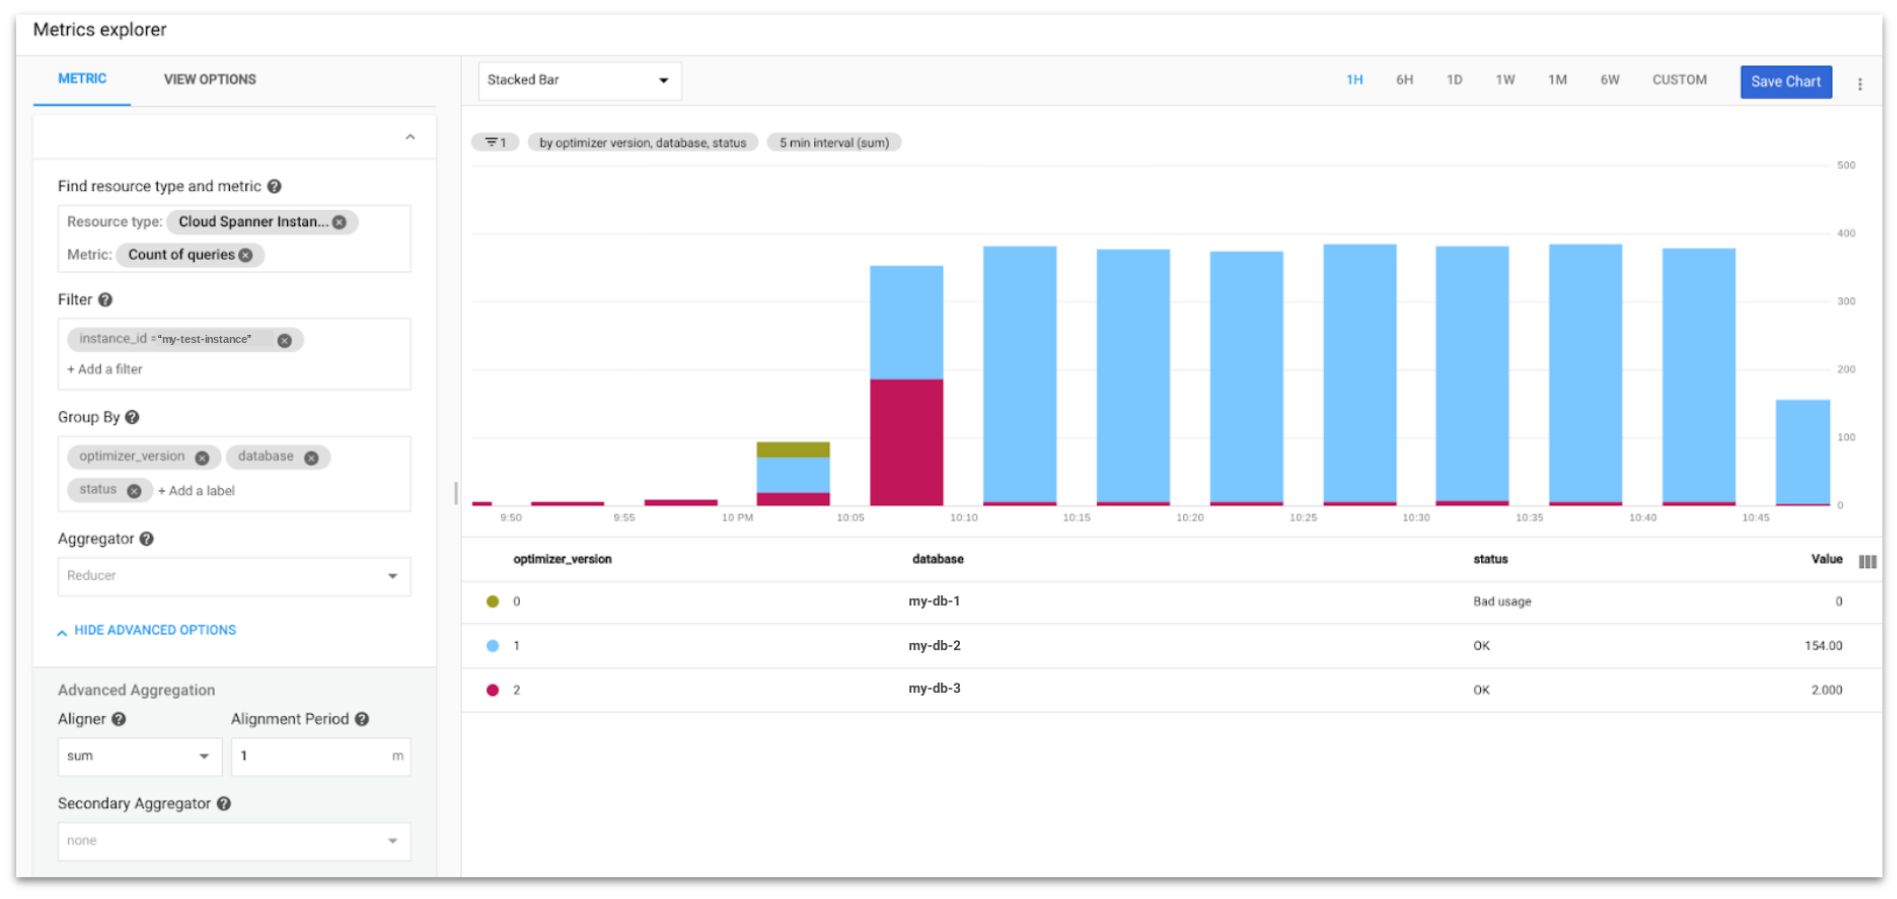Collapse the metric panel with the chevron
The image size is (1897, 899).
(410, 137)
